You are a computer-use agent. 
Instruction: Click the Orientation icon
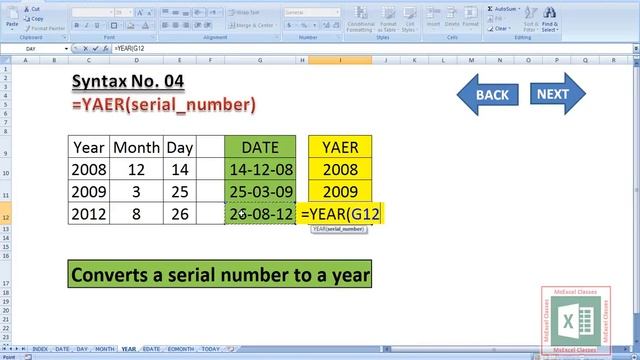(198, 13)
